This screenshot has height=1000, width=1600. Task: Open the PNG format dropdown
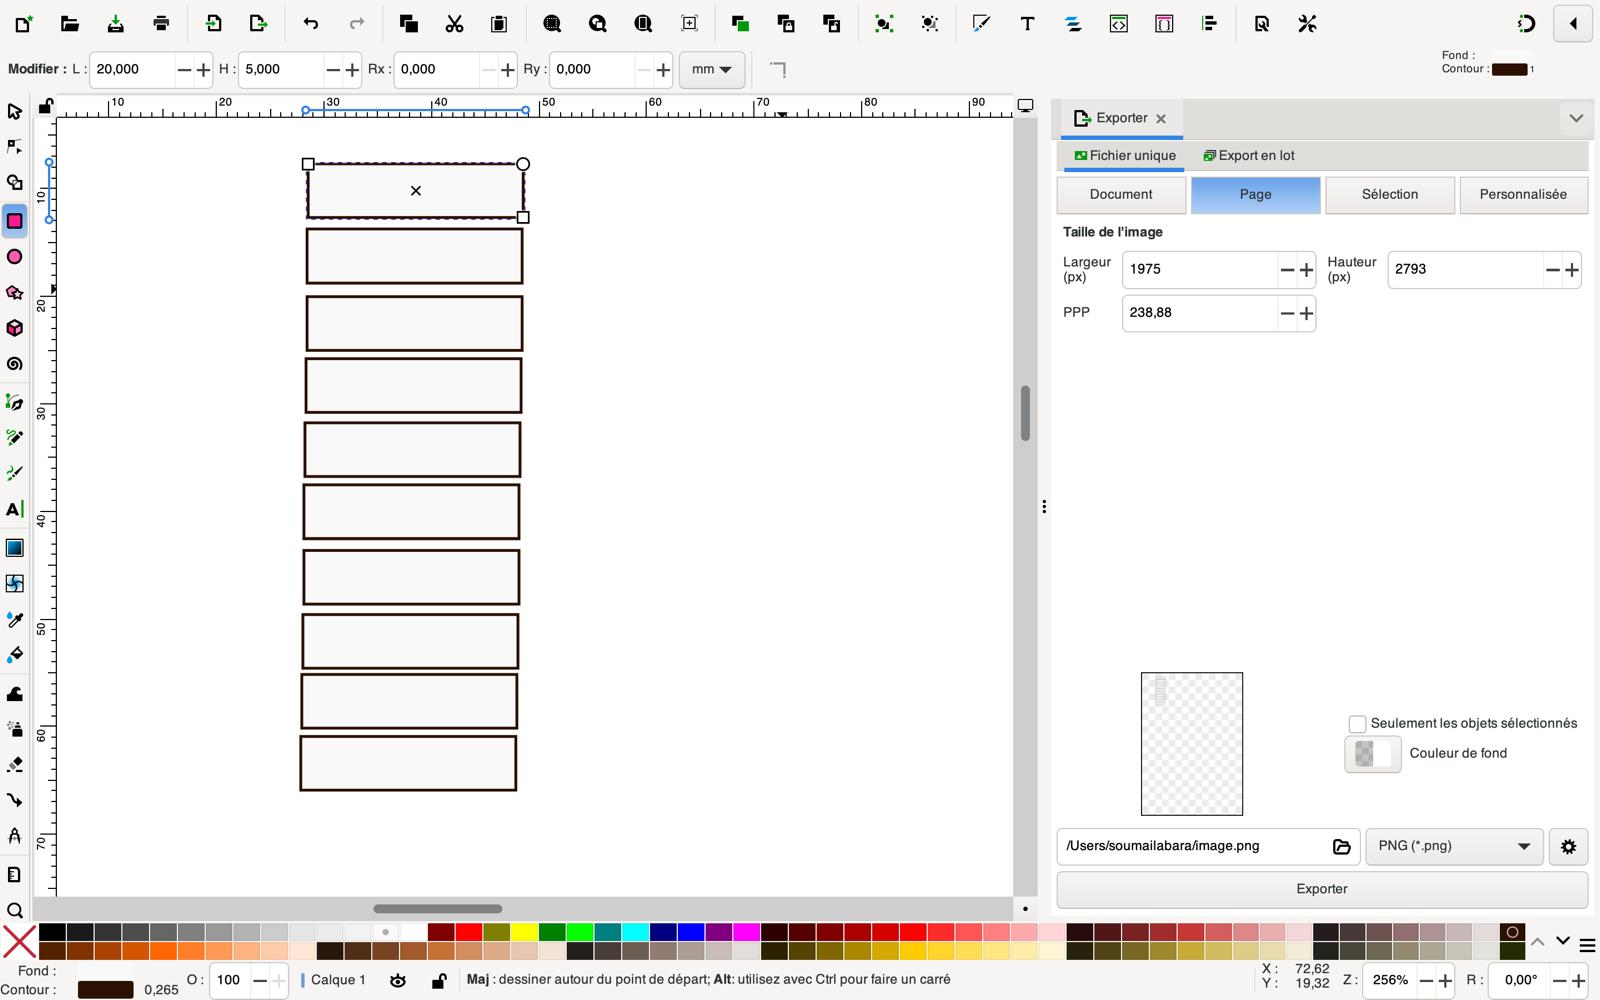click(x=1454, y=847)
